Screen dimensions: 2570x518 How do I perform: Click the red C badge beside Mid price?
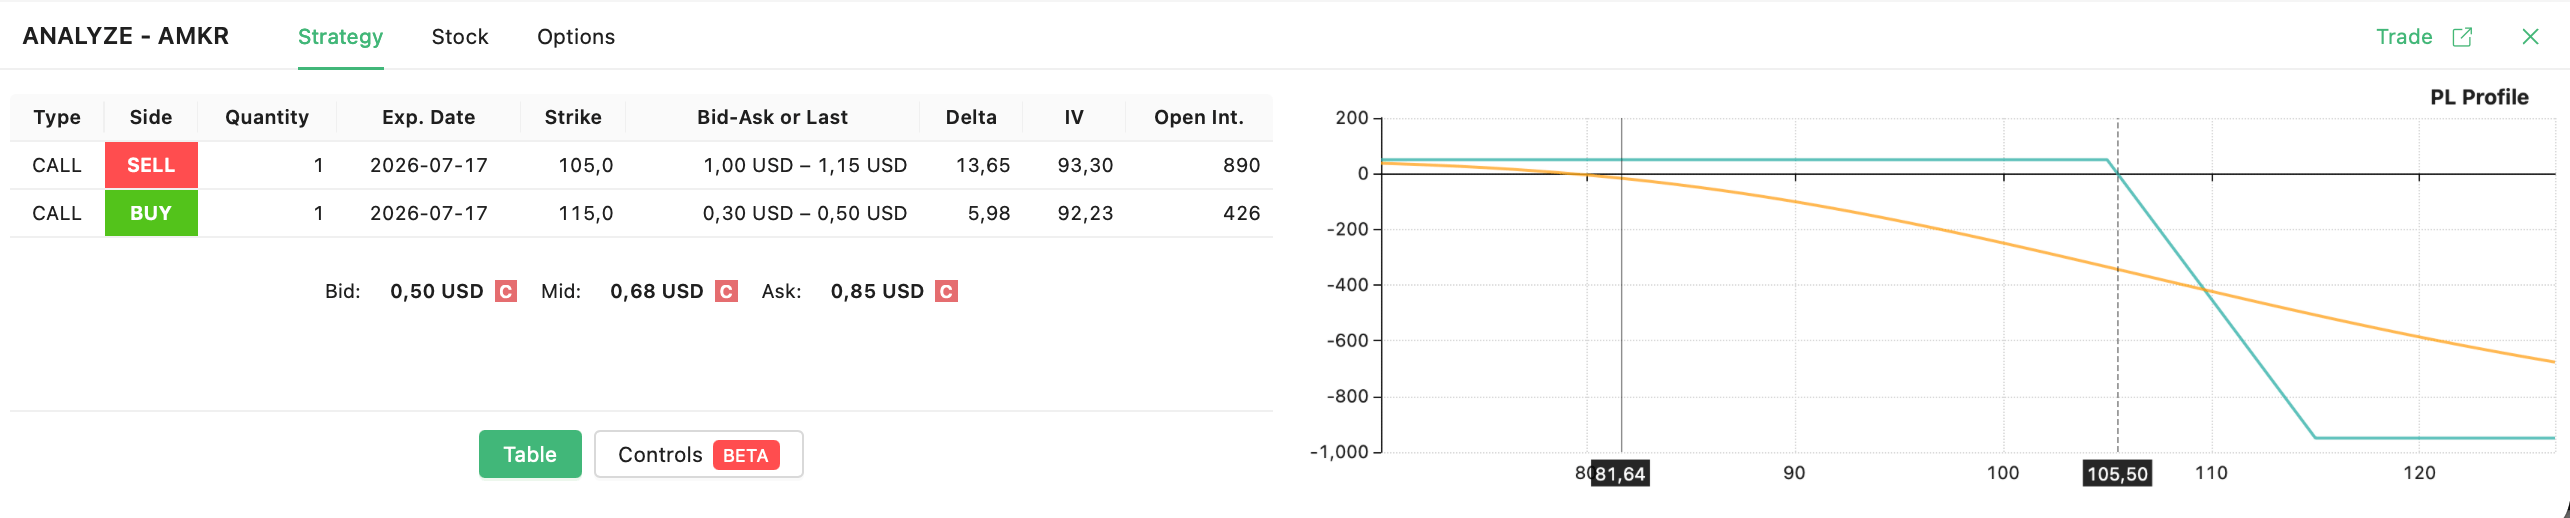726,291
